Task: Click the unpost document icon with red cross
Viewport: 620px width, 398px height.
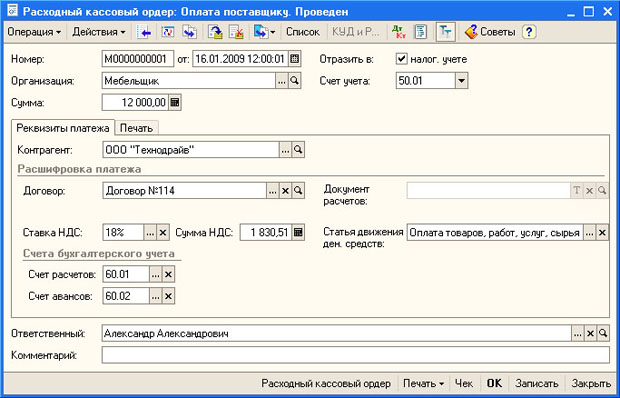Action: pyautogui.click(x=236, y=32)
